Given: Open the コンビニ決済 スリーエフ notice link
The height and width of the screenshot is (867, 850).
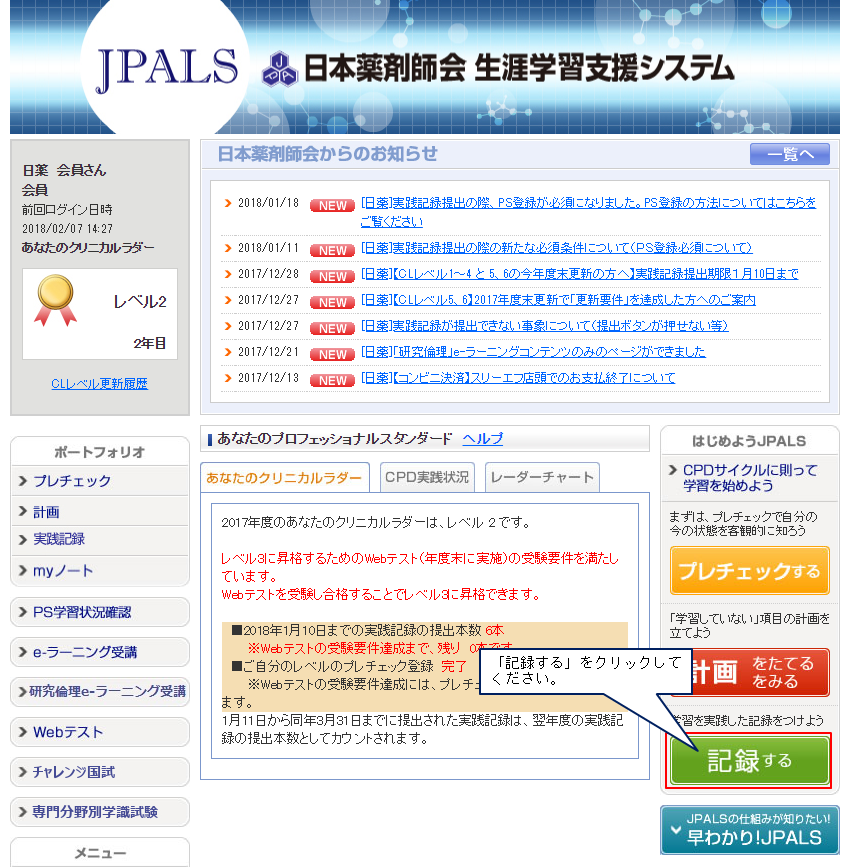Looking at the screenshot, I should click(x=517, y=378).
